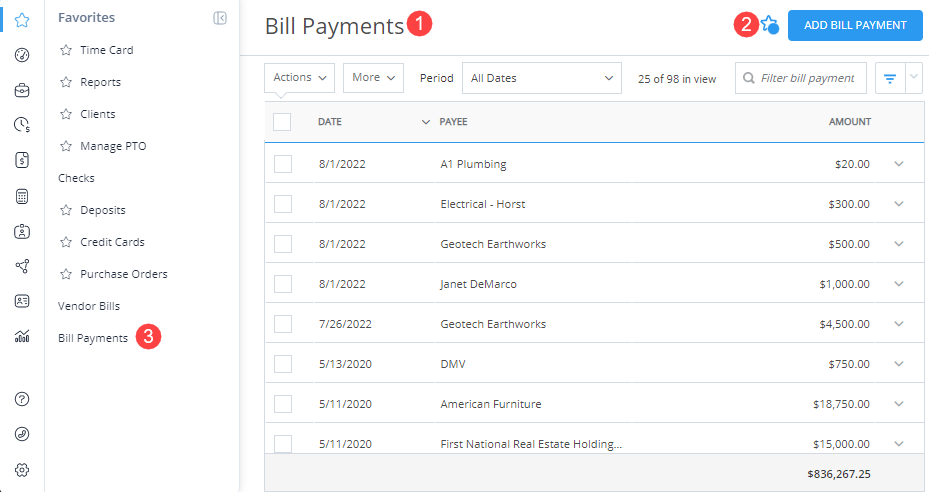Screen dimensions: 929x492
Task: Expand the DMV row chevron
Action: [899, 364]
